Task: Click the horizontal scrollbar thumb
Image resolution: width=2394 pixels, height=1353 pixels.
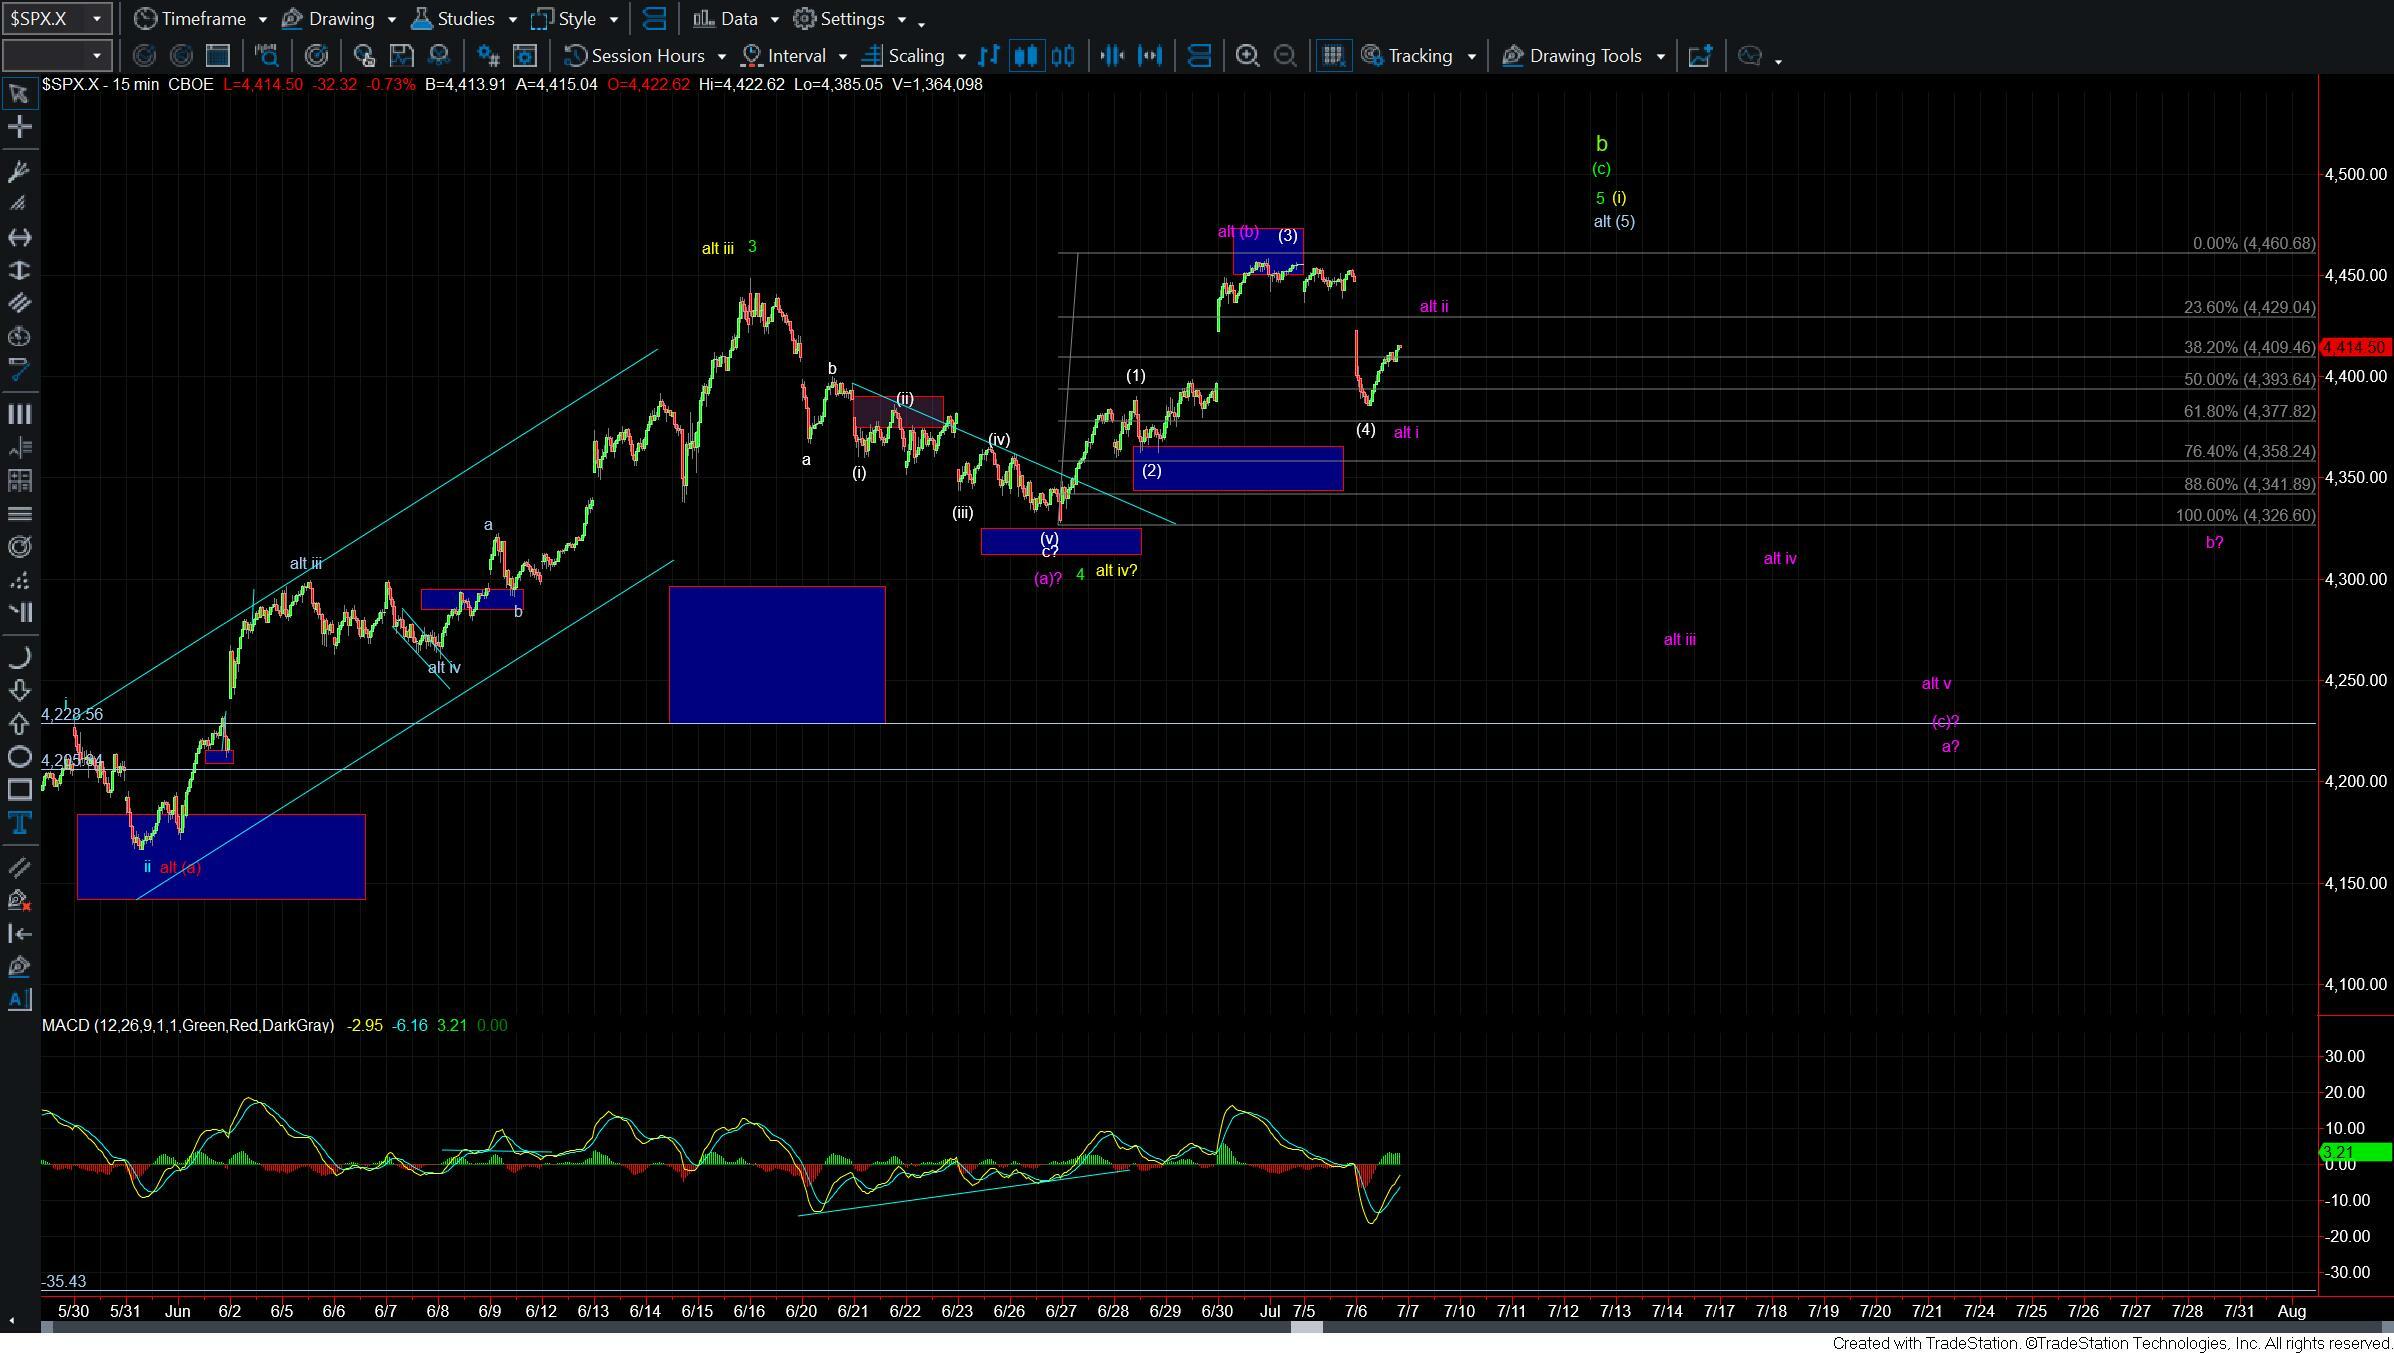Action: (1306, 1327)
